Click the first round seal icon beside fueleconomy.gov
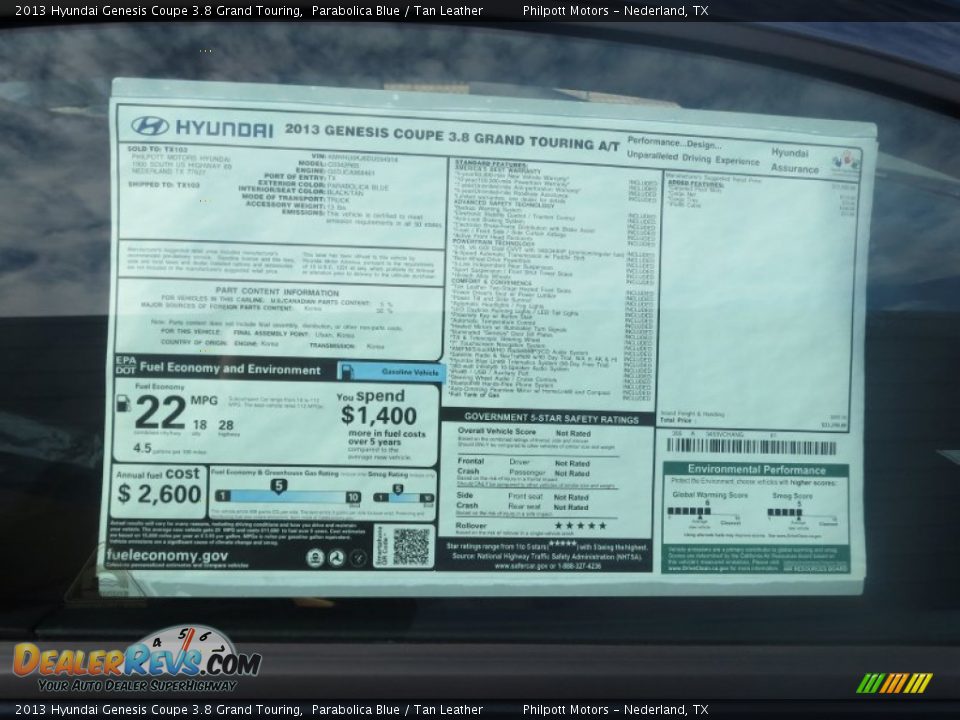Image resolution: width=960 pixels, height=720 pixels. pos(315,558)
